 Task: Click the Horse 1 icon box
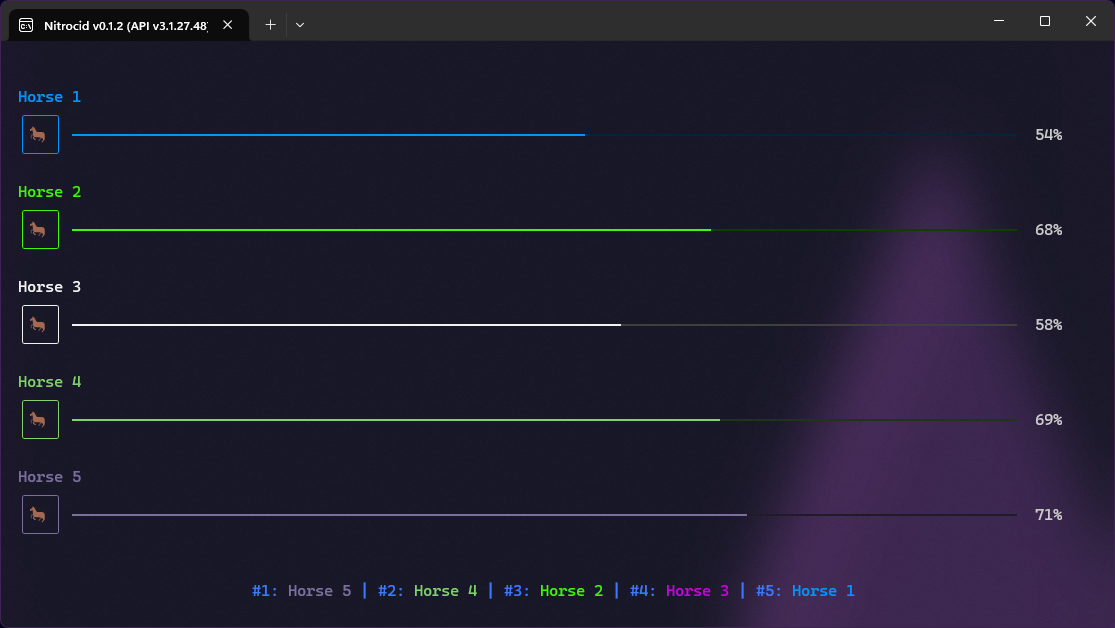click(40, 134)
